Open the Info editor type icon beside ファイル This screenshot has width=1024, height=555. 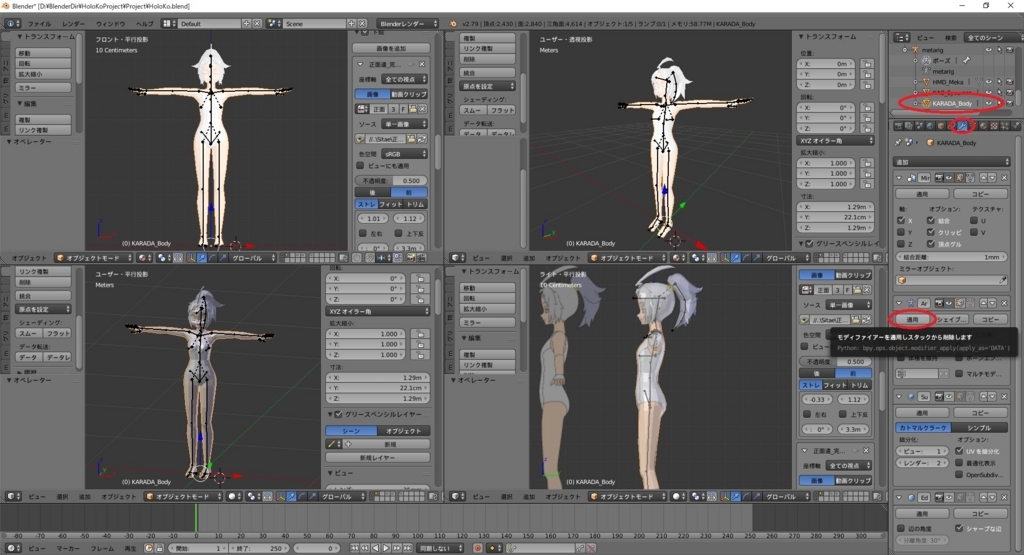(x=12, y=24)
